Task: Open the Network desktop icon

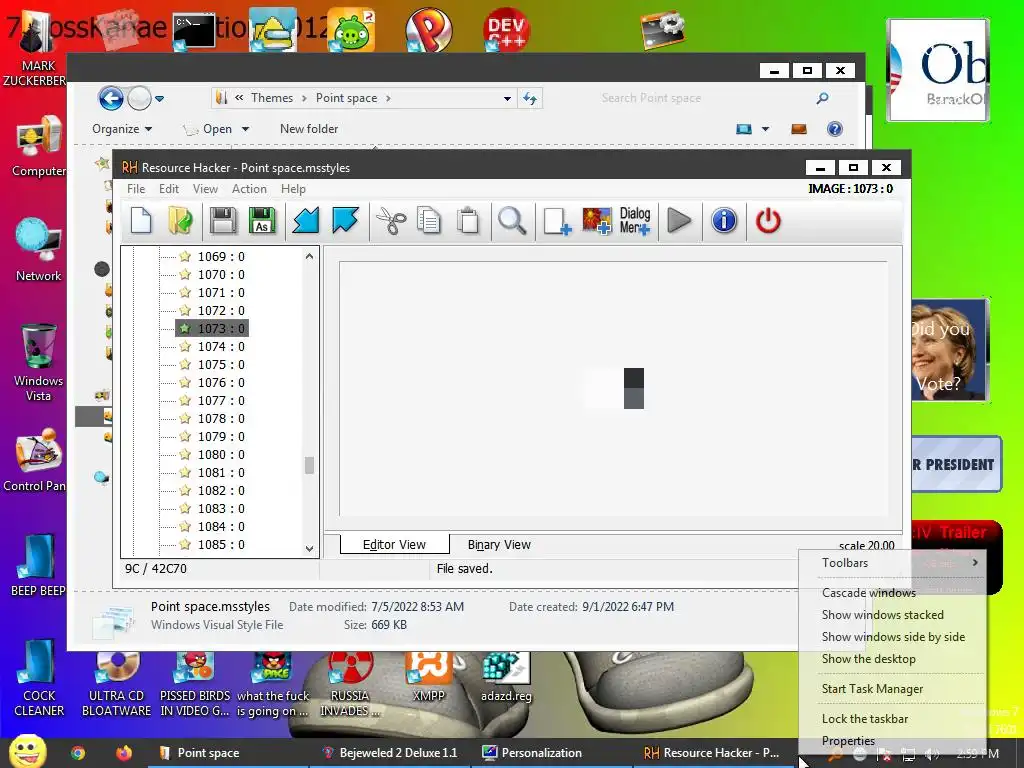Action: pos(39,251)
